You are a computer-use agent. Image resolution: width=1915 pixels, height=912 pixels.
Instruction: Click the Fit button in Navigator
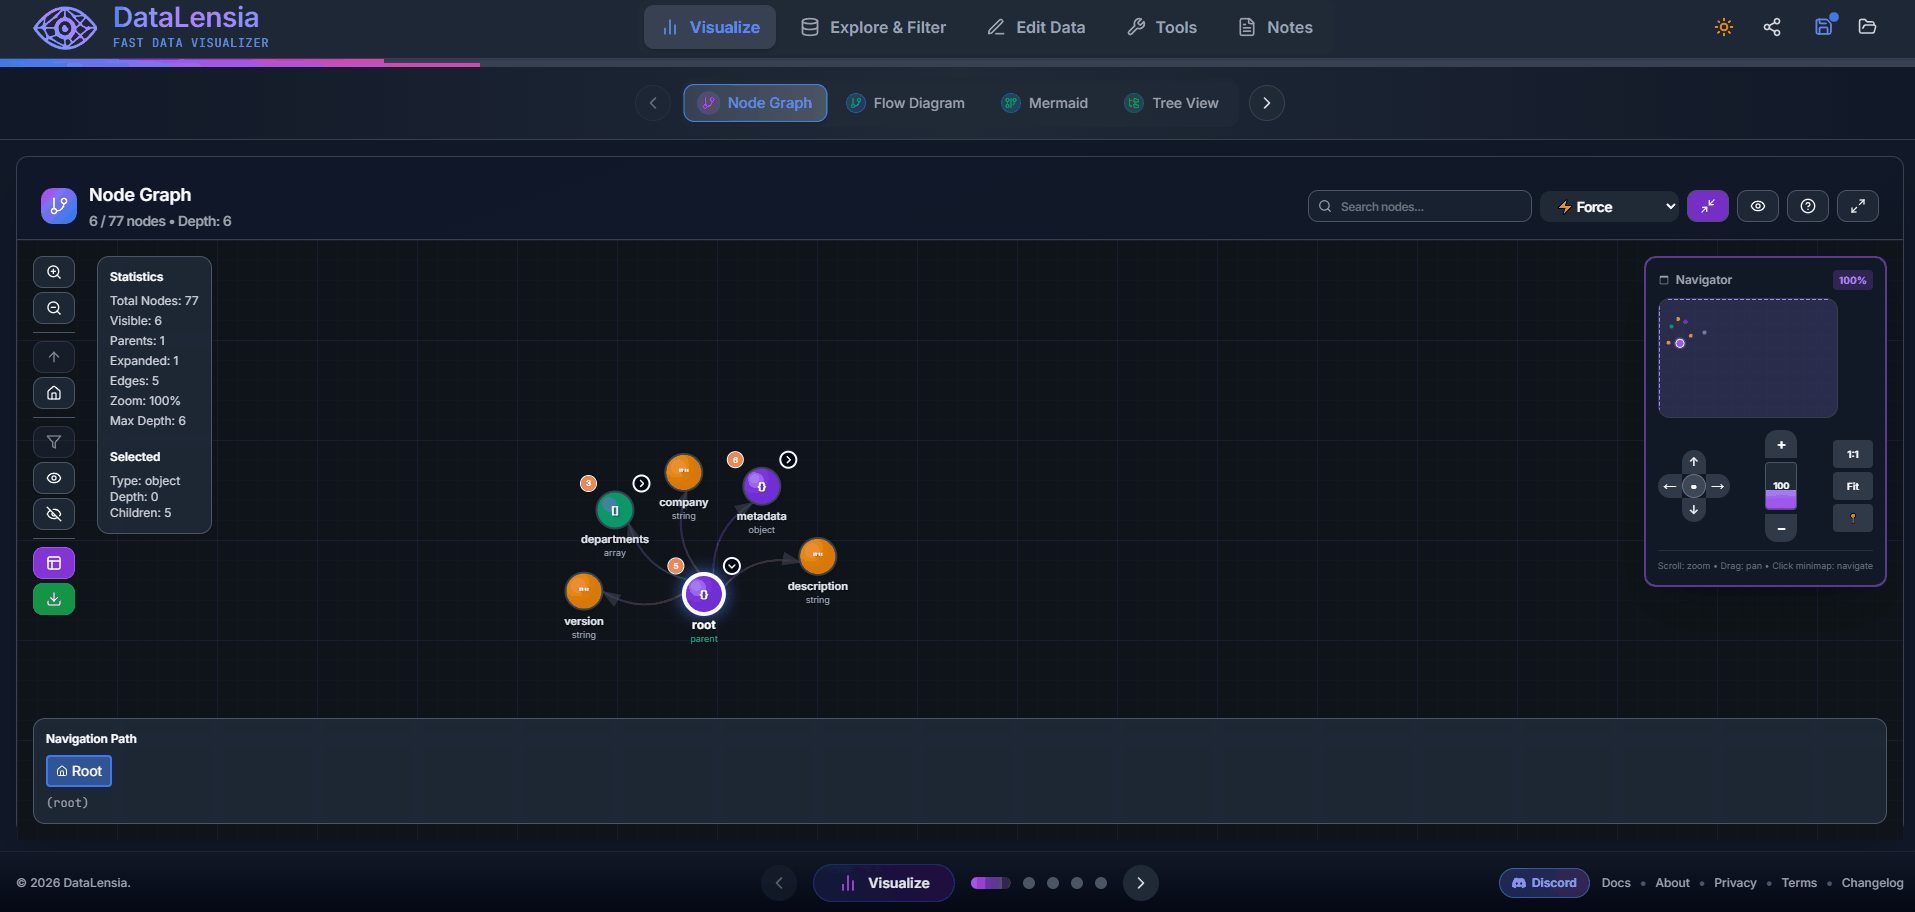pos(1853,486)
